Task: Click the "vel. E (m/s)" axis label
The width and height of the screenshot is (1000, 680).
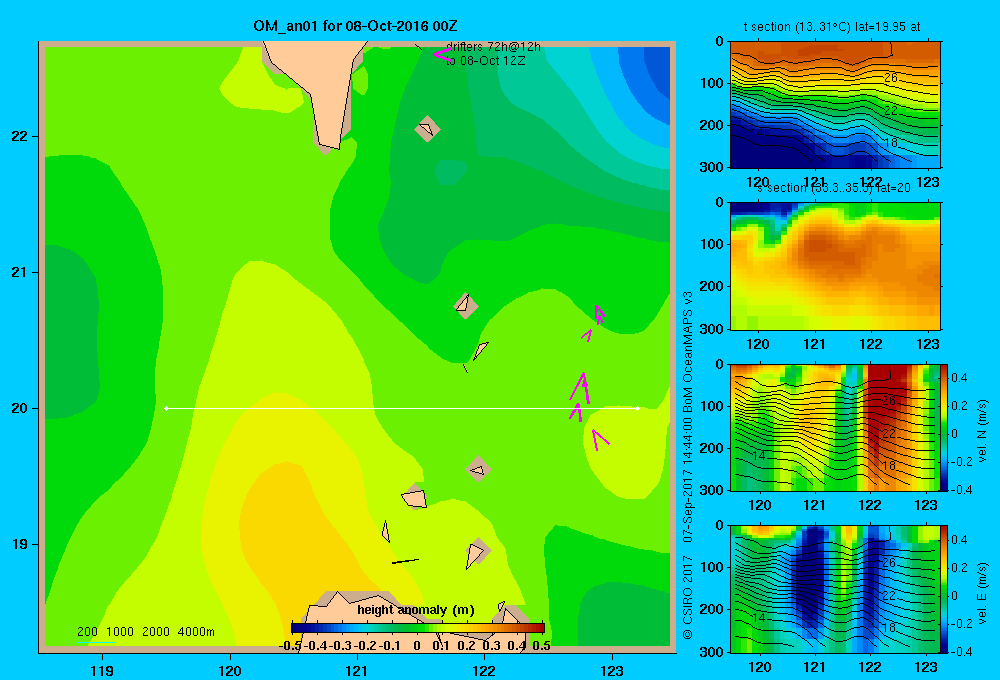Action: tap(982, 592)
